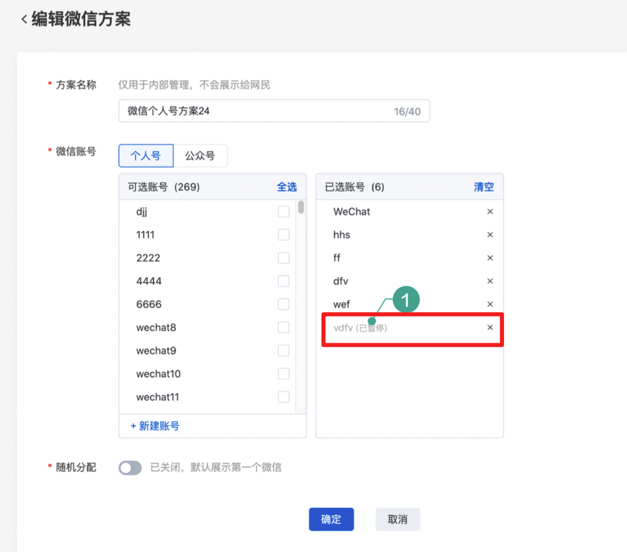Enable the 随机分配 toggle switch
This screenshot has height=552, width=627.
[130, 467]
